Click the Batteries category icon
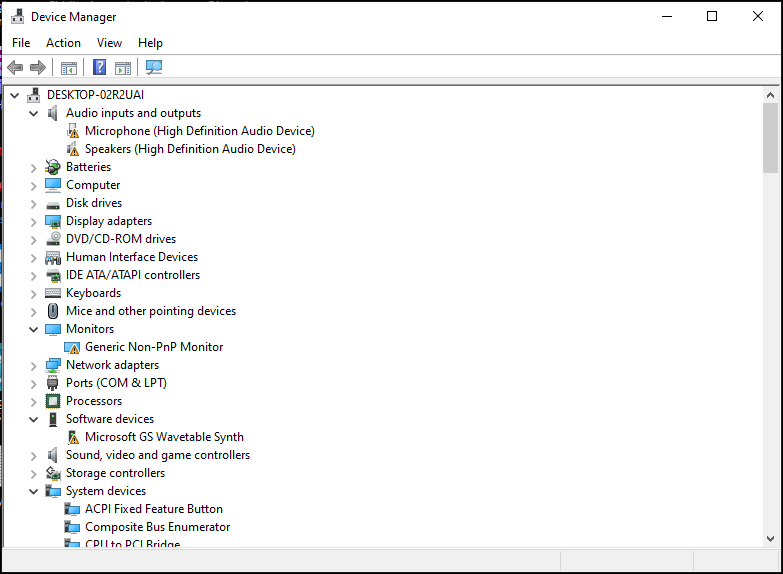The width and height of the screenshot is (783, 574). point(53,167)
